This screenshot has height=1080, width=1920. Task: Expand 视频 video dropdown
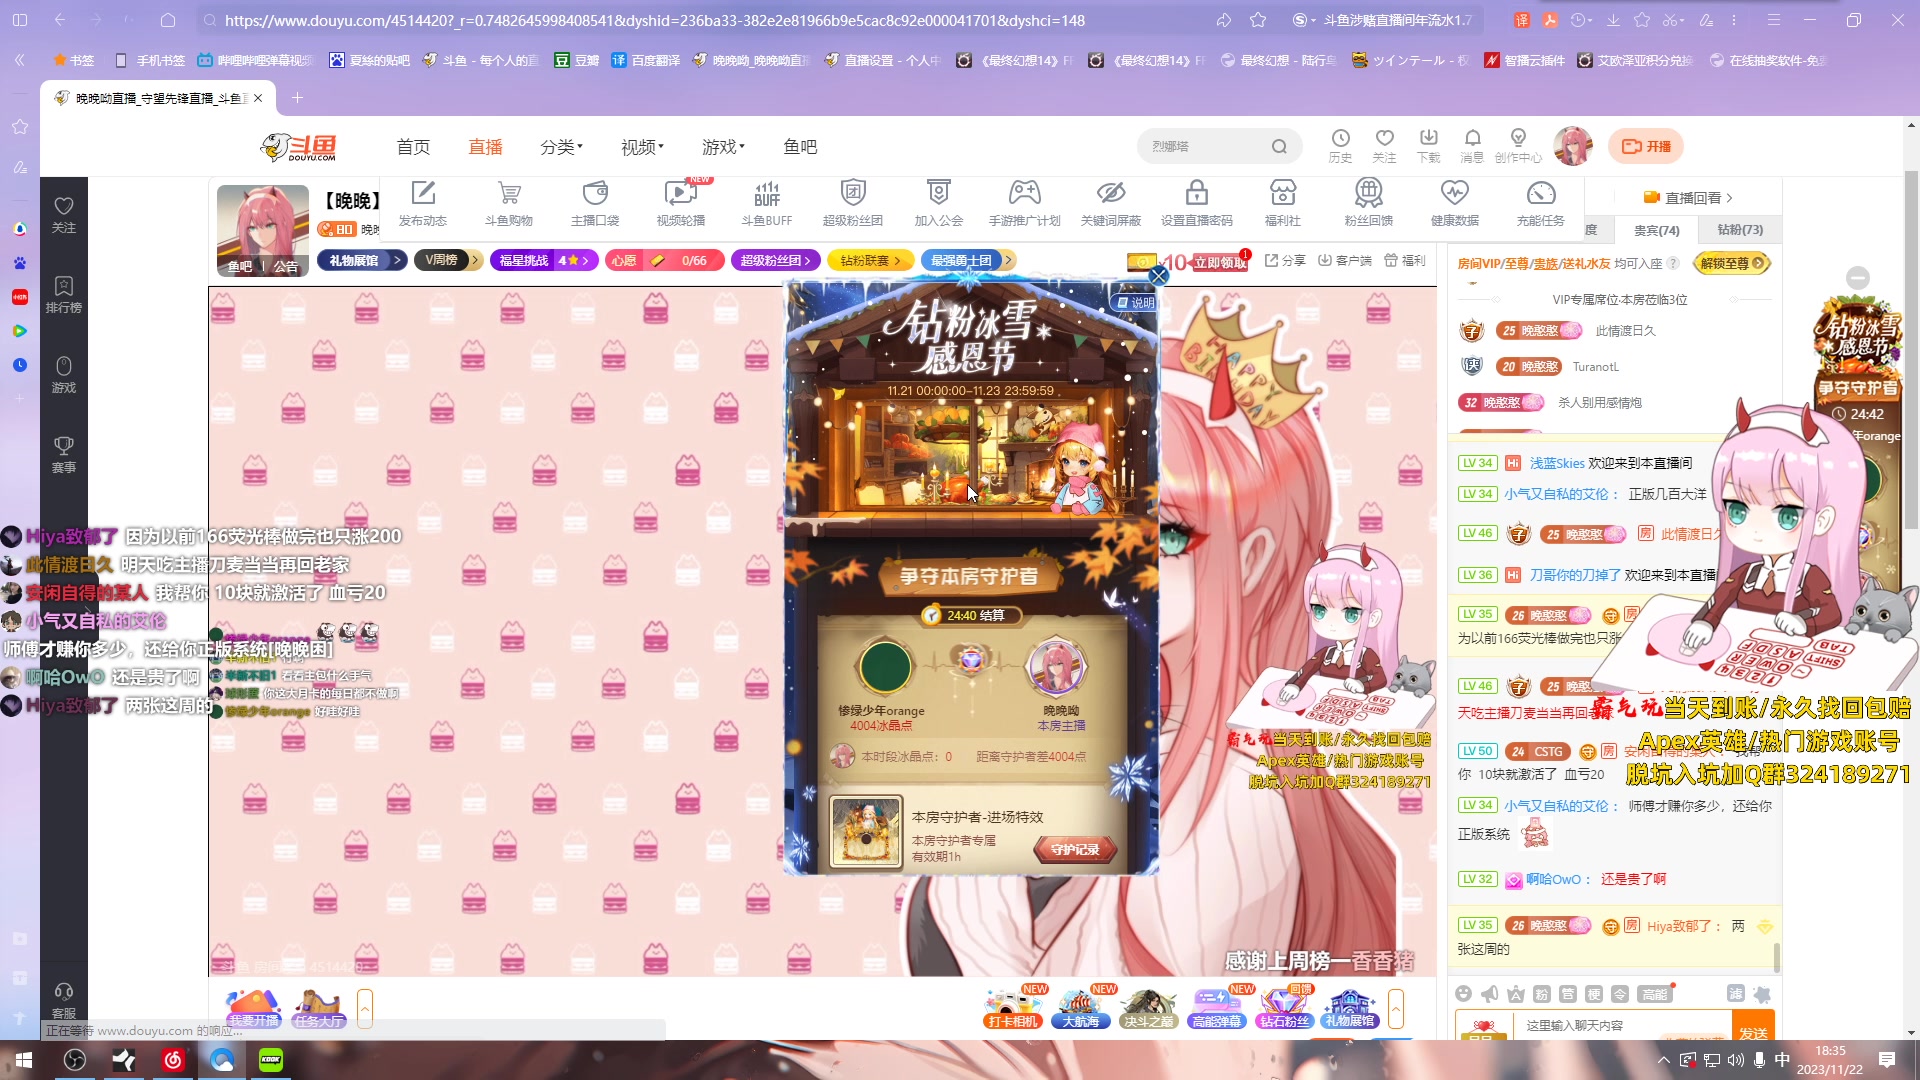(x=642, y=147)
